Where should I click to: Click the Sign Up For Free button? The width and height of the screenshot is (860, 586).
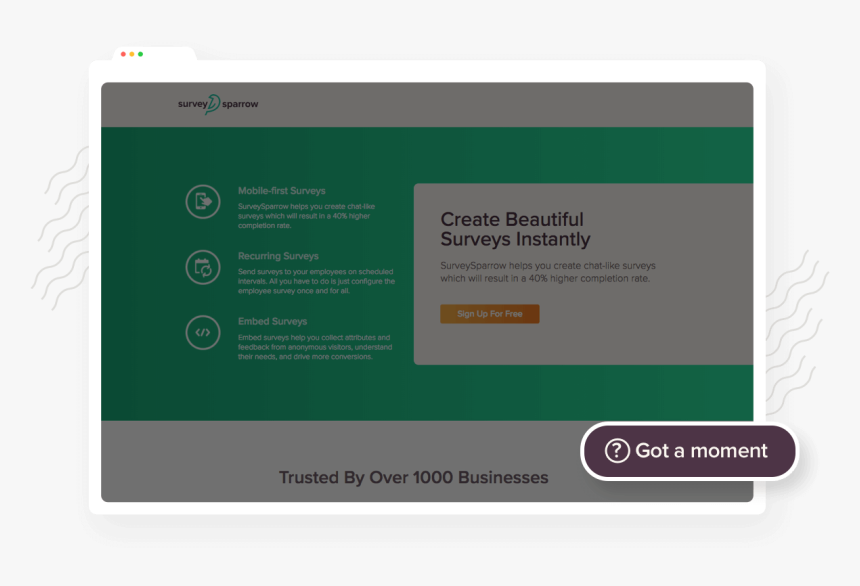tap(490, 314)
